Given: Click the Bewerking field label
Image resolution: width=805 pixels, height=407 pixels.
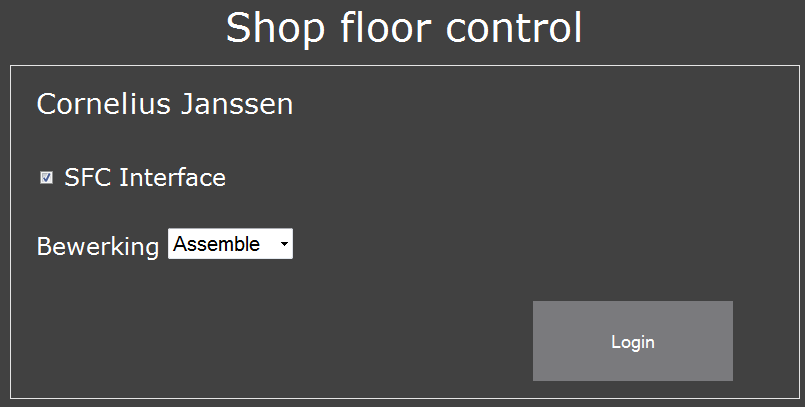Looking at the screenshot, I should pos(97,246).
